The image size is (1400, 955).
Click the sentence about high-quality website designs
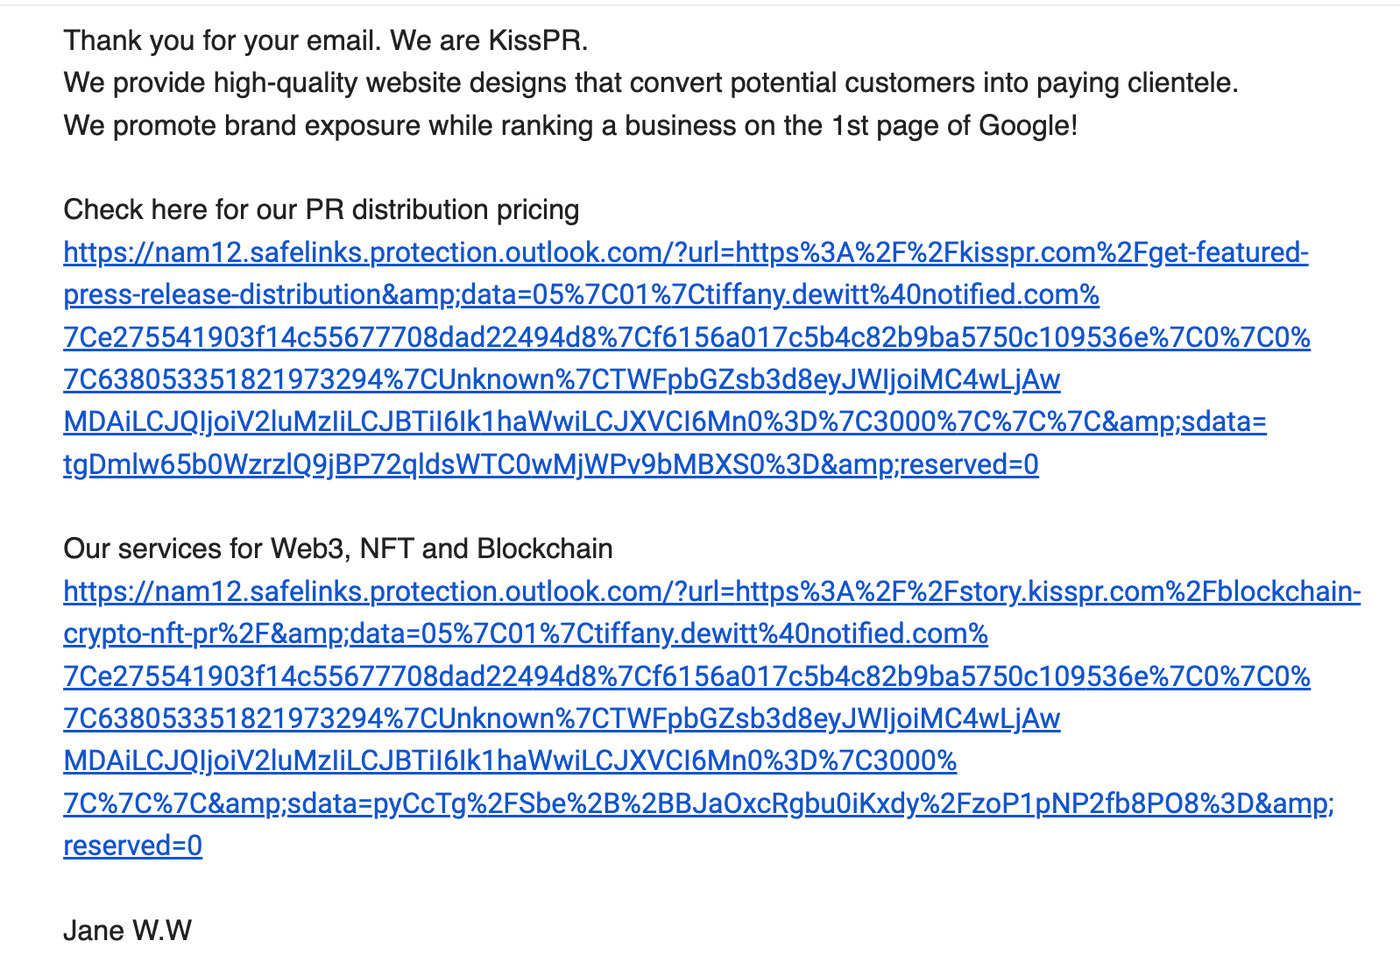(651, 82)
